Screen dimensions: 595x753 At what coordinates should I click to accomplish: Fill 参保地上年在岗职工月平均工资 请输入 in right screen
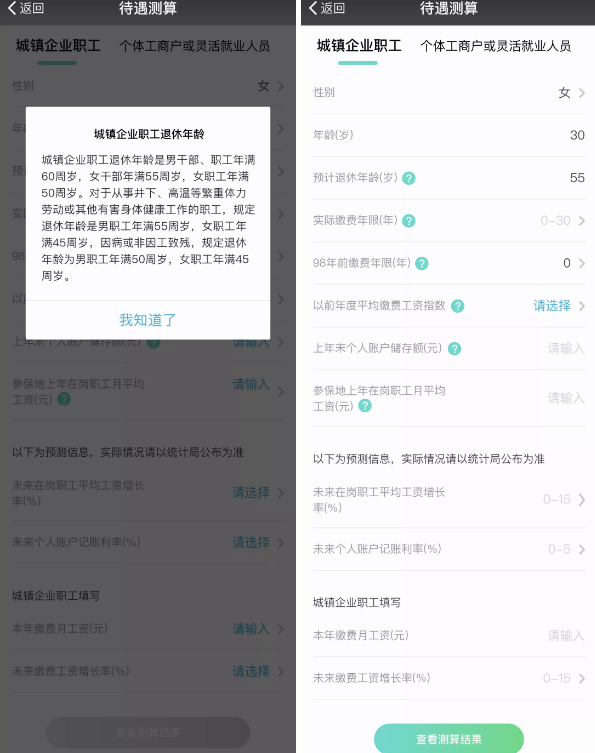point(566,398)
